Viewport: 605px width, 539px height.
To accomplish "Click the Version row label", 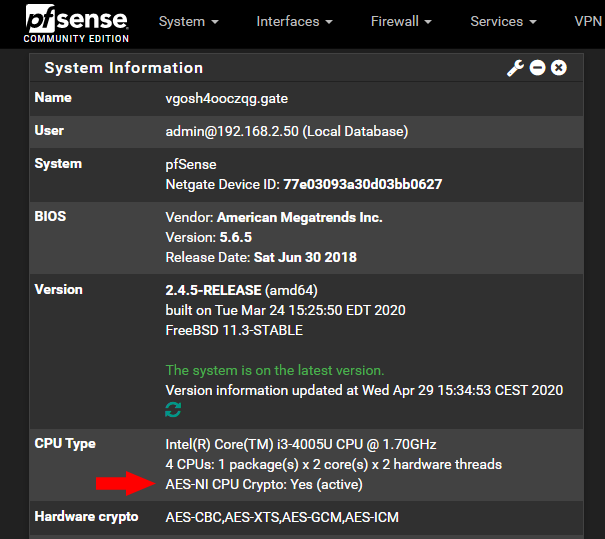I will tap(58, 290).
